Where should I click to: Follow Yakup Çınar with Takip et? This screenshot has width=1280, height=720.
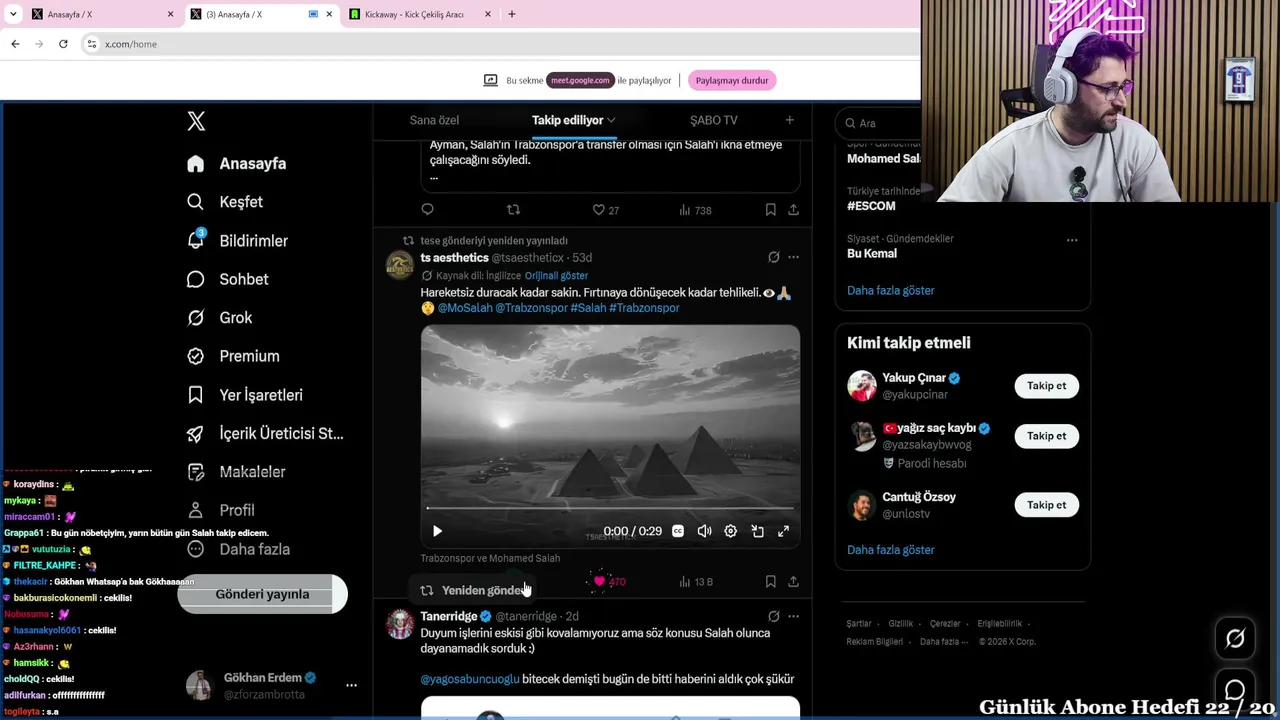click(x=1047, y=386)
